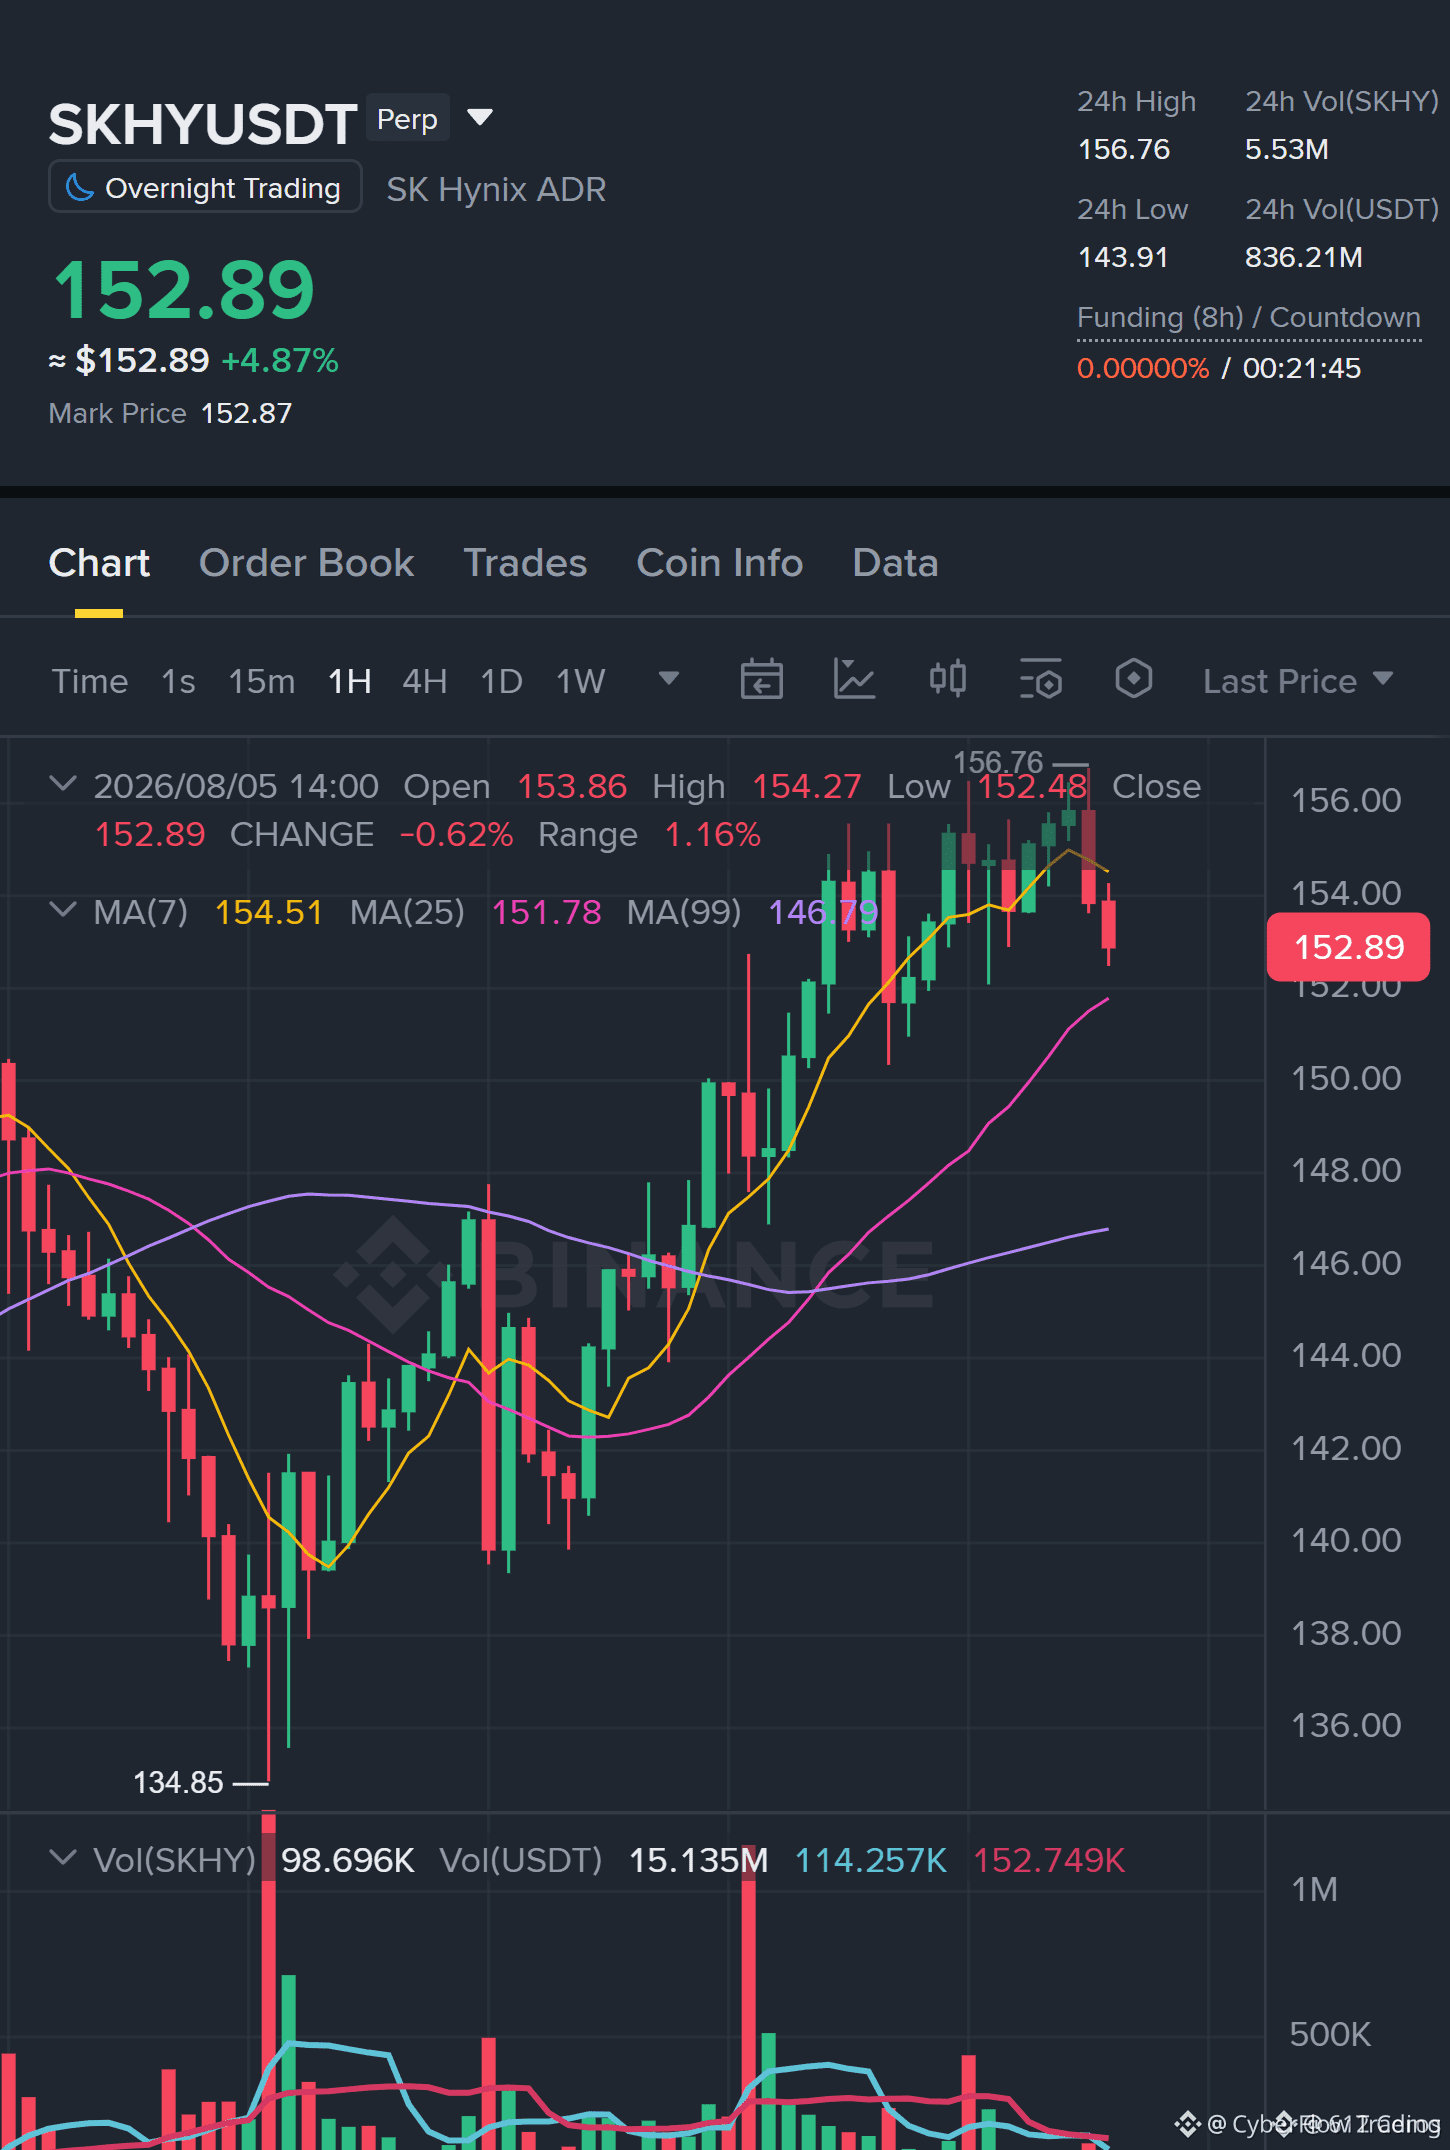Screen dimensions: 1450x2150
Task: Click the 1M volume axis label
Action: click(1314, 1889)
